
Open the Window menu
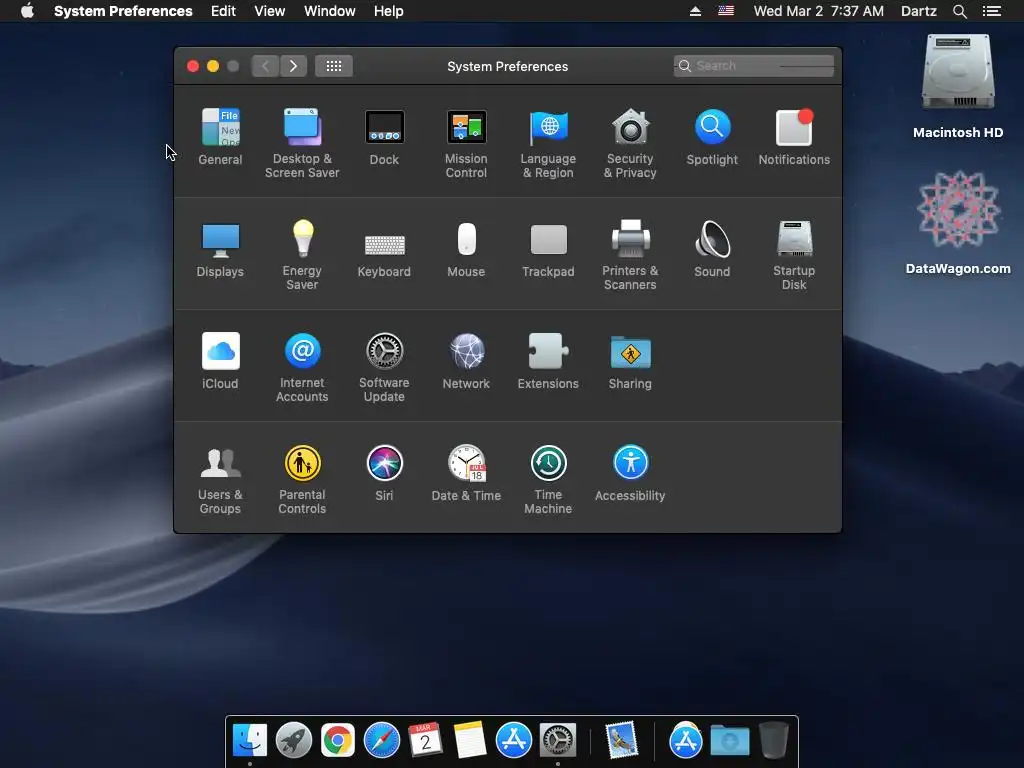[x=330, y=11]
